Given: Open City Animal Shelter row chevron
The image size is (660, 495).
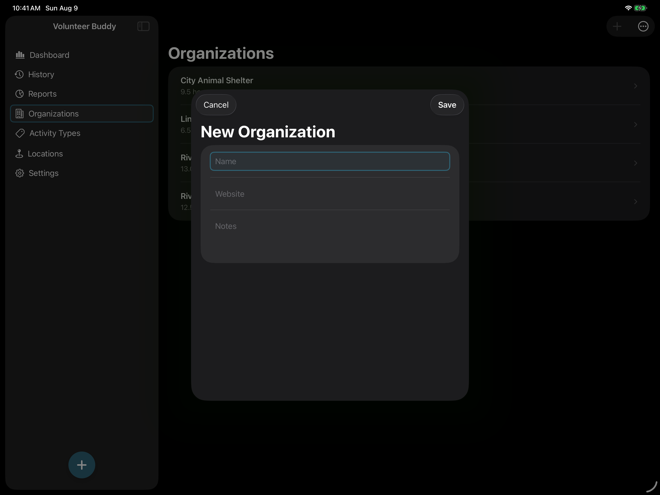Looking at the screenshot, I should coord(636,86).
